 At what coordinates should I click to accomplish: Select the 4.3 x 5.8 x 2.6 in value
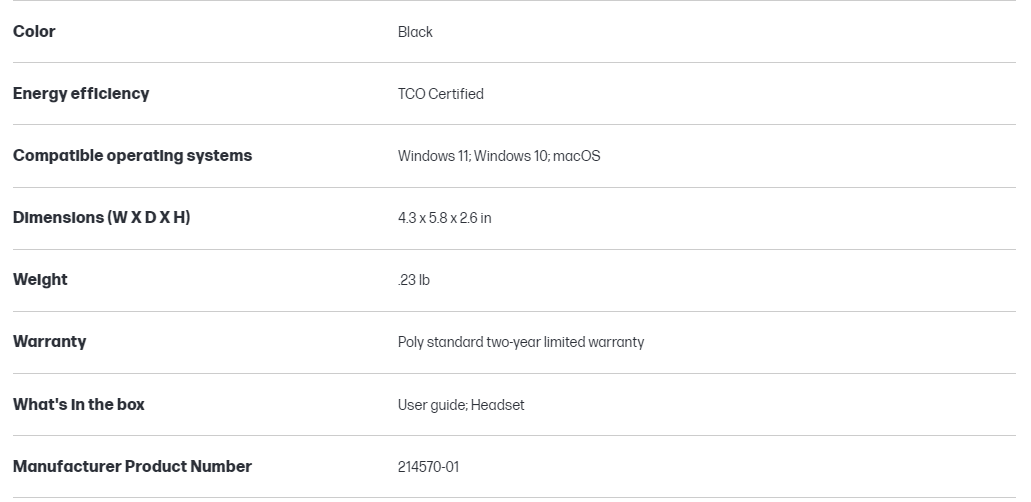(x=444, y=218)
